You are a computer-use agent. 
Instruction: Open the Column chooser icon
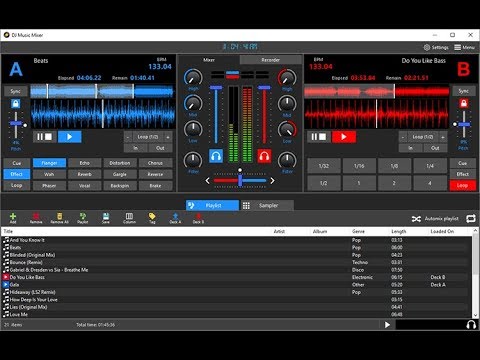(129, 218)
